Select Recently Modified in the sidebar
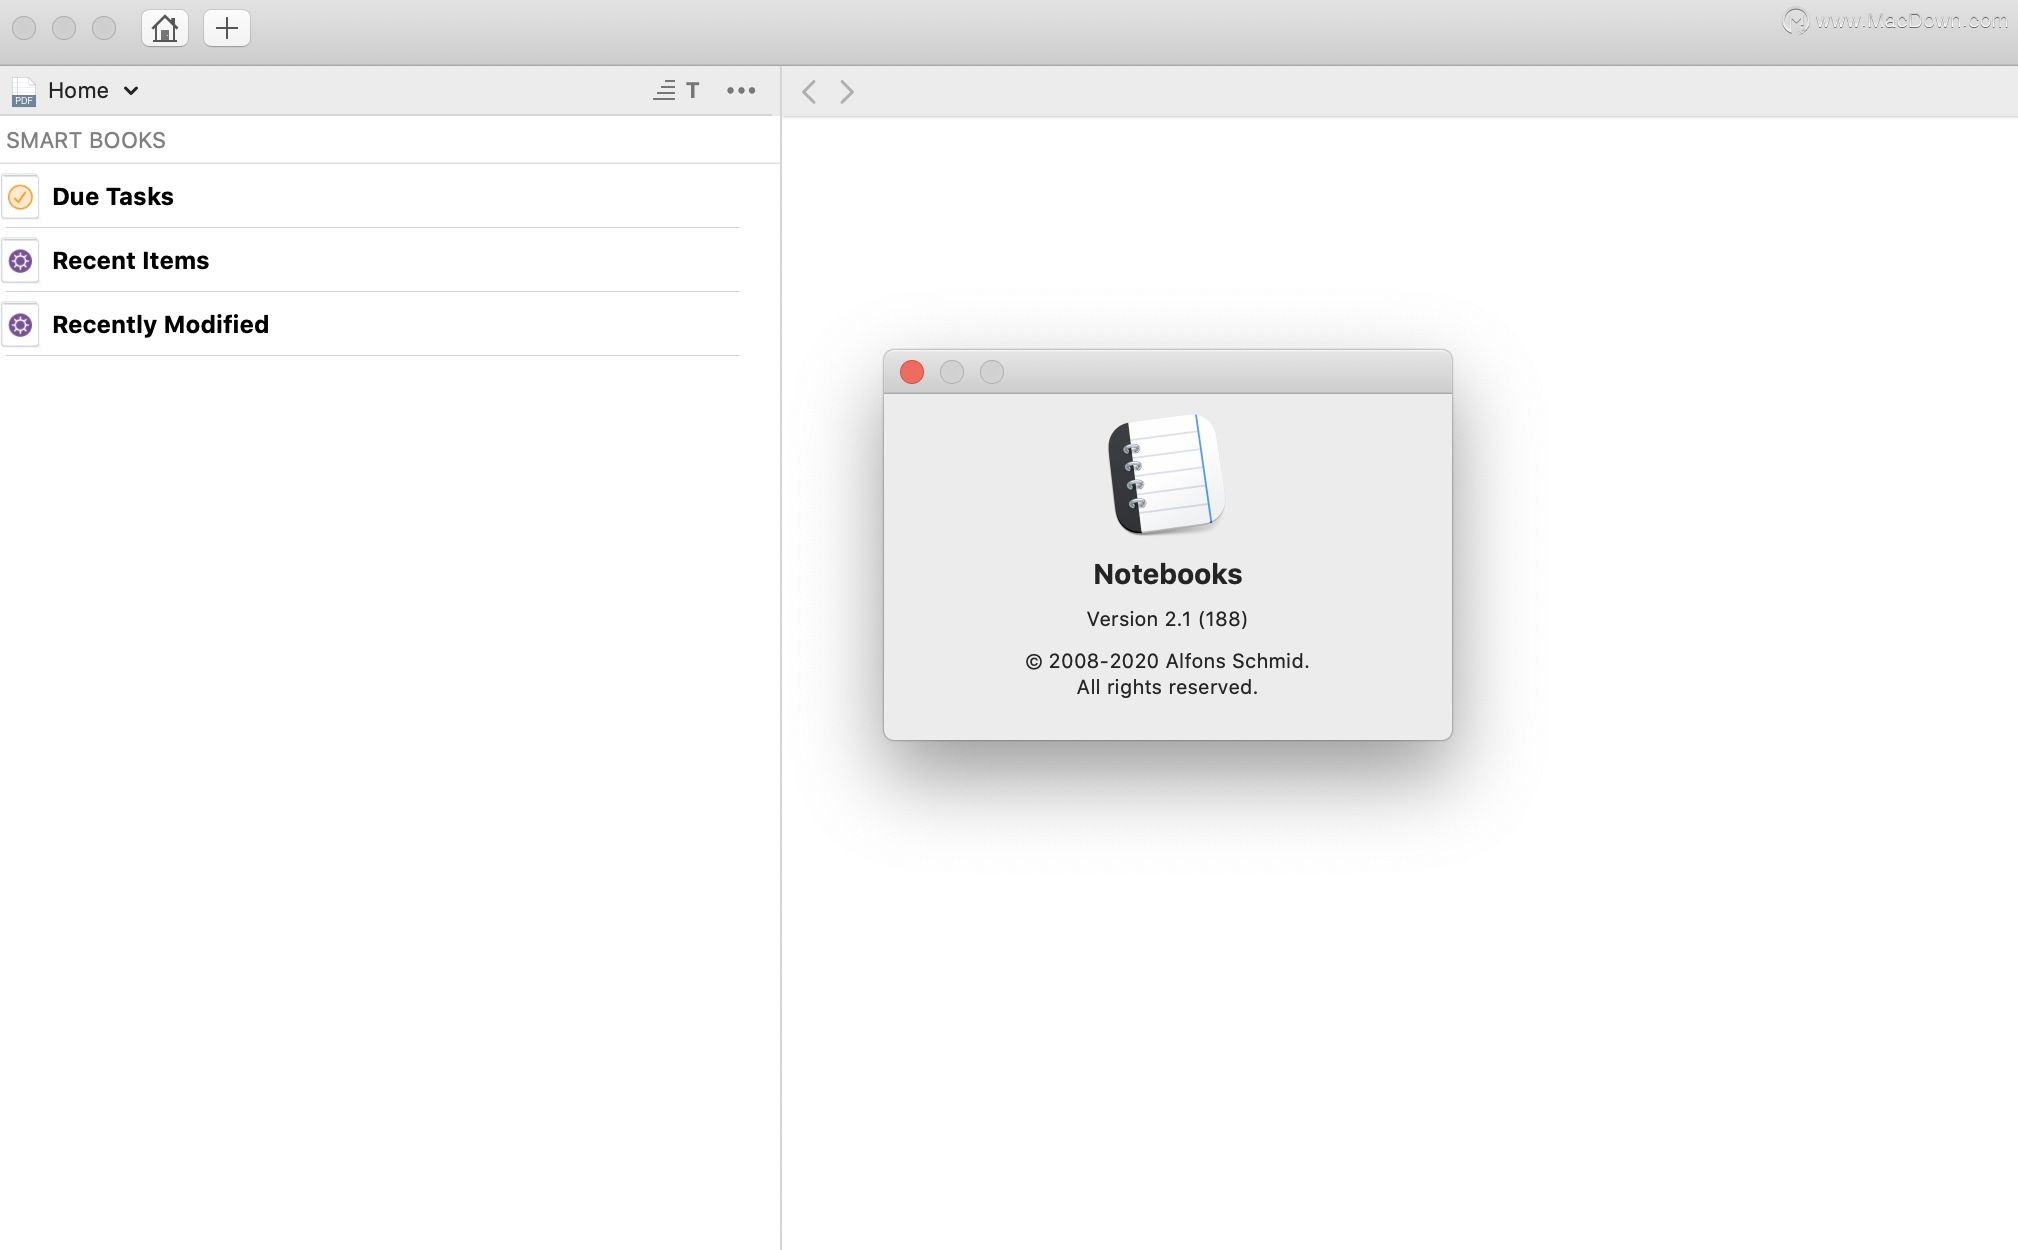 (160, 324)
